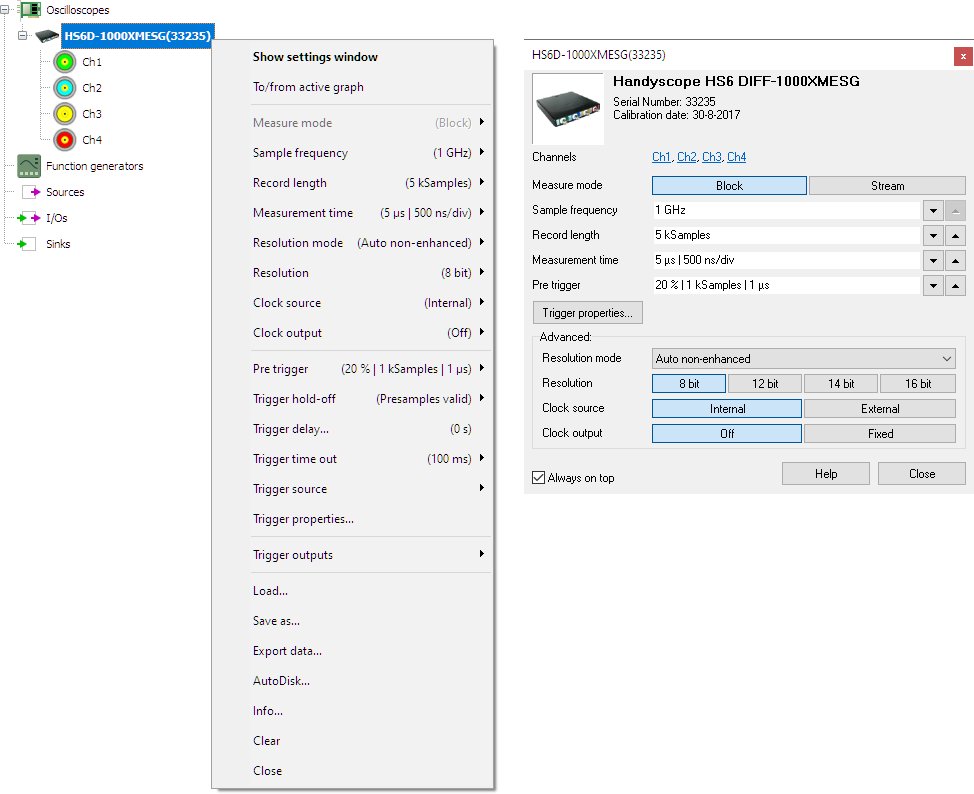Select the green Ch1 channel icon
This screenshot has height=794, width=974.
pyautogui.click(x=65, y=62)
